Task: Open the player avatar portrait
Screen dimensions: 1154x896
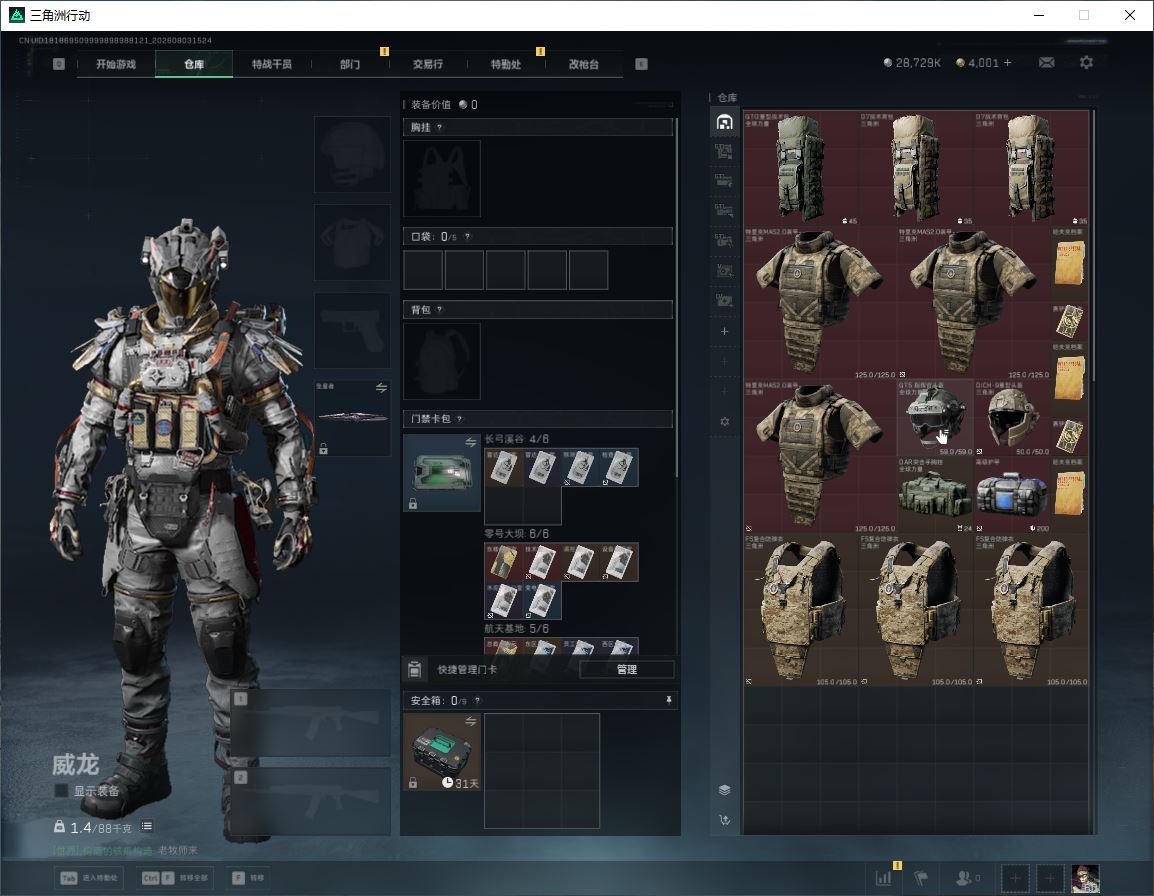Action: pyautogui.click(x=1085, y=878)
